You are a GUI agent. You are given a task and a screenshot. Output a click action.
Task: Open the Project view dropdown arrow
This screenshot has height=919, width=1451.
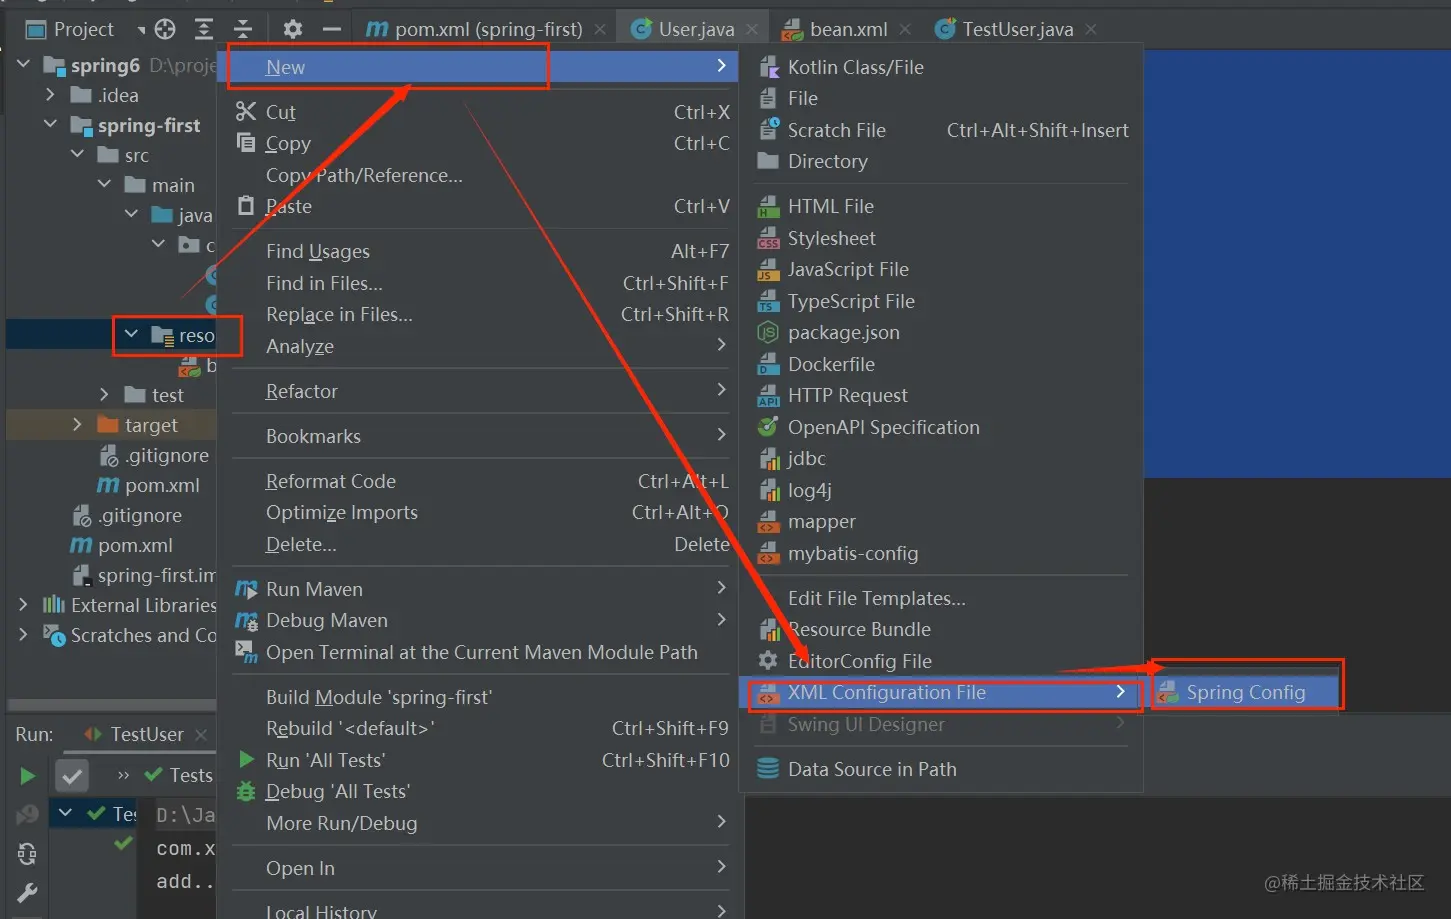(x=141, y=30)
